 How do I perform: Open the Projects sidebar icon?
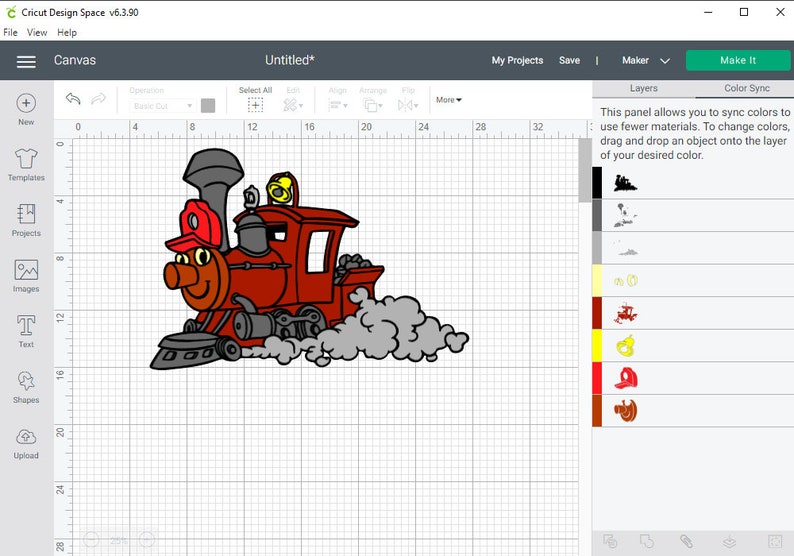[x=26, y=214]
